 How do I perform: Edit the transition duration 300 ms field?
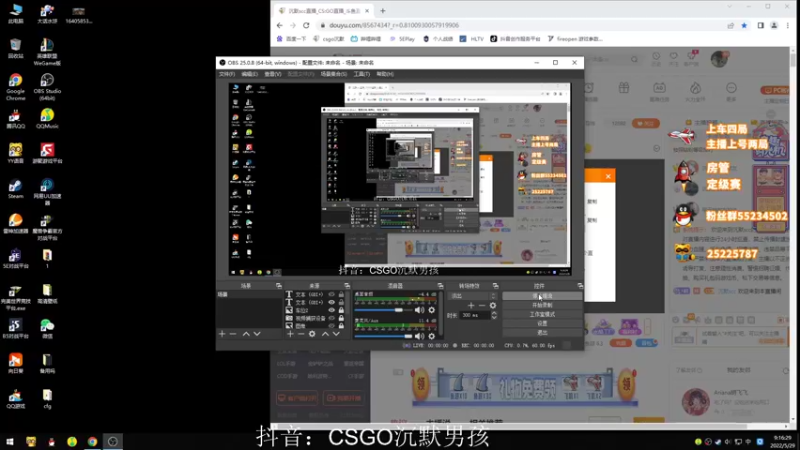point(474,315)
